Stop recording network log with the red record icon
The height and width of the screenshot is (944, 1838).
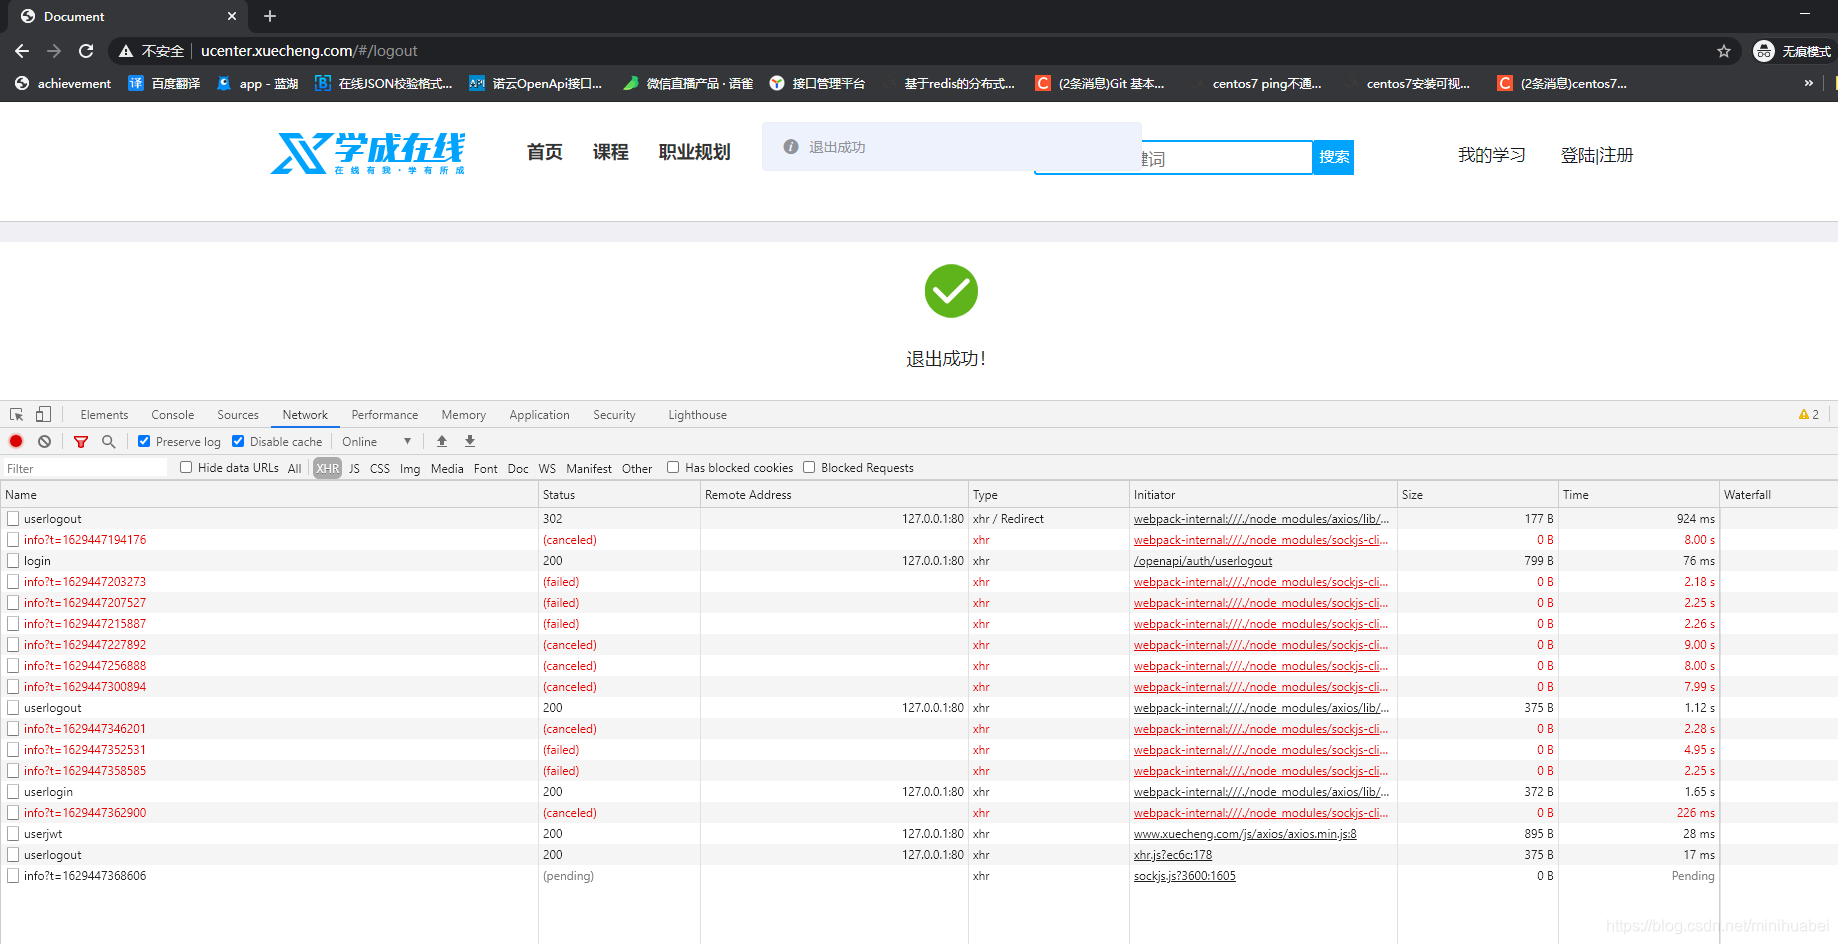click(16, 441)
